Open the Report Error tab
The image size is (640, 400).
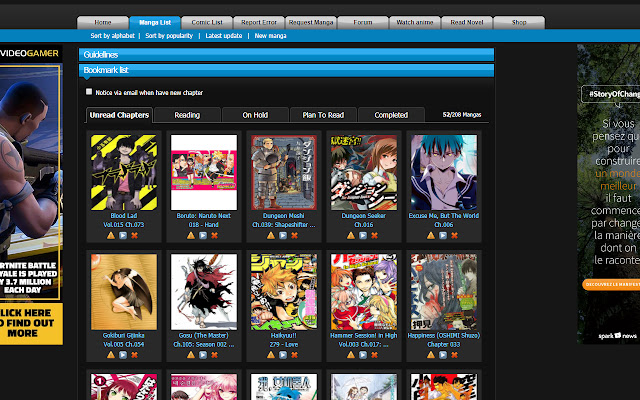pos(259,22)
